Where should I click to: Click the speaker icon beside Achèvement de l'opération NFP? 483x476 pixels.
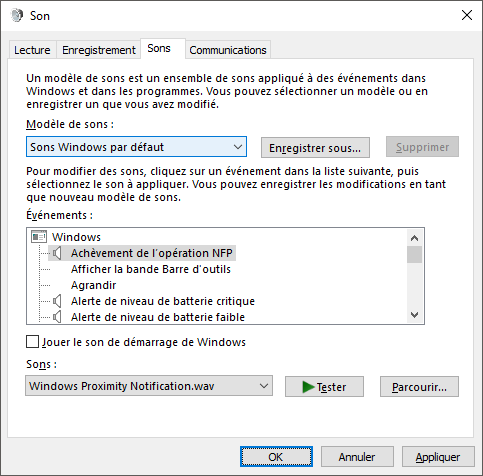click(57, 253)
